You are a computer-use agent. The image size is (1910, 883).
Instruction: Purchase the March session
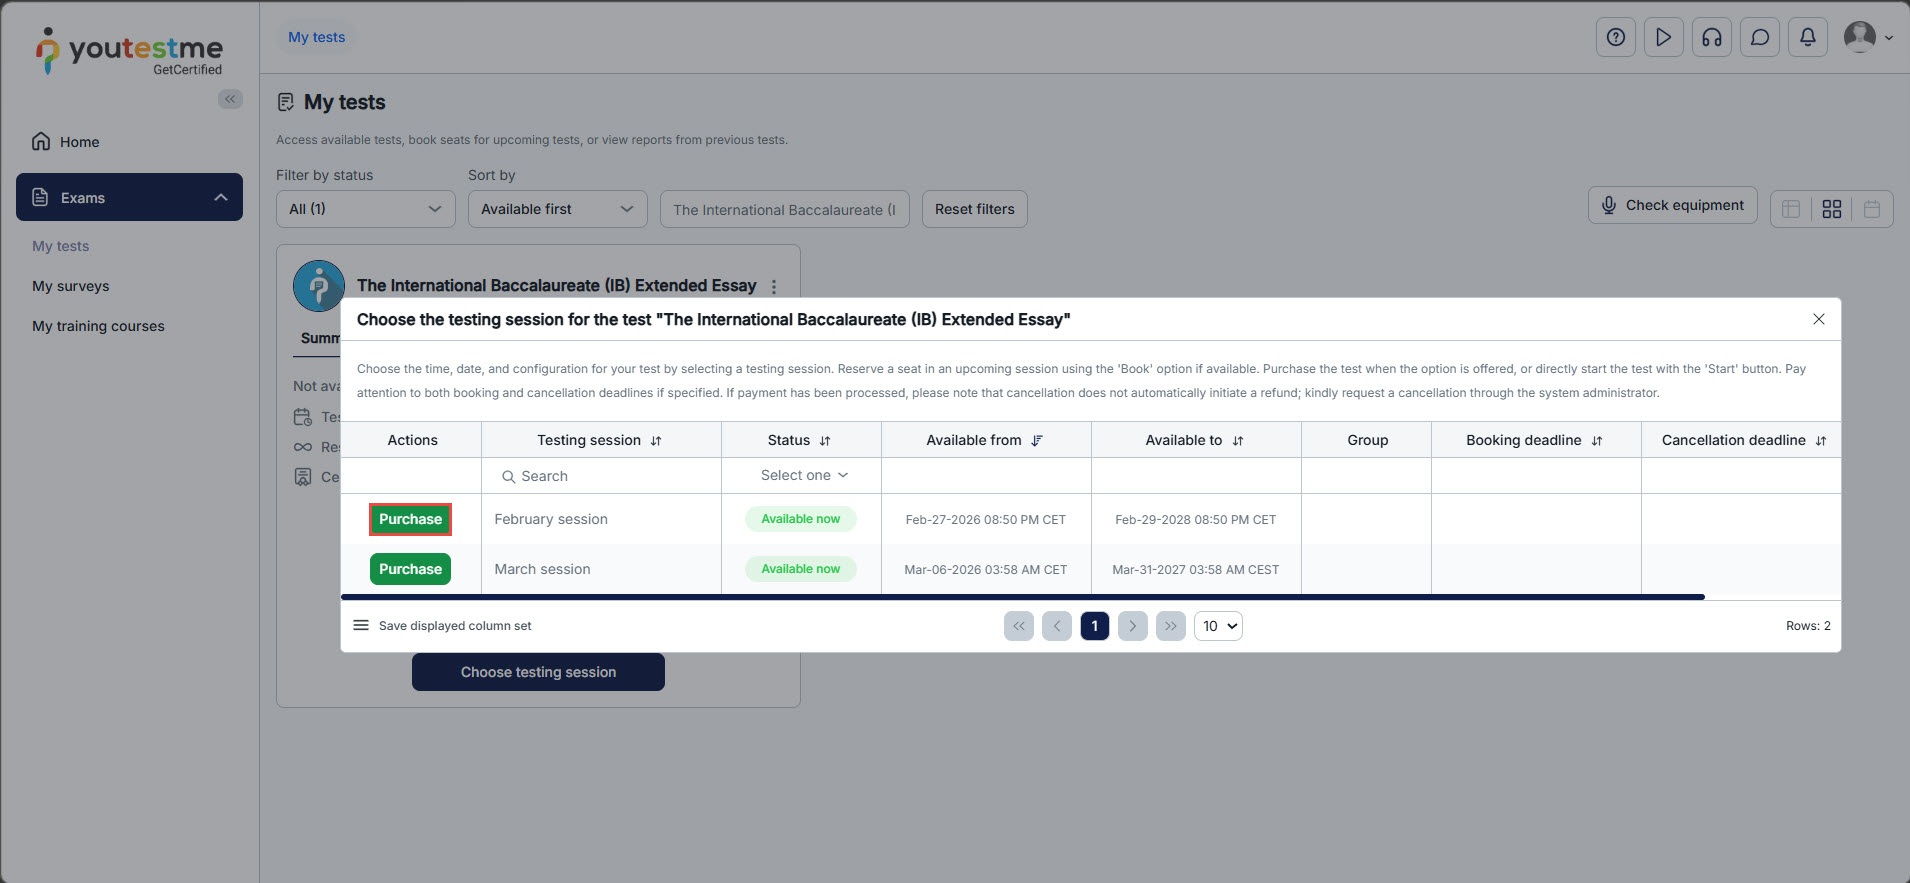[410, 569]
